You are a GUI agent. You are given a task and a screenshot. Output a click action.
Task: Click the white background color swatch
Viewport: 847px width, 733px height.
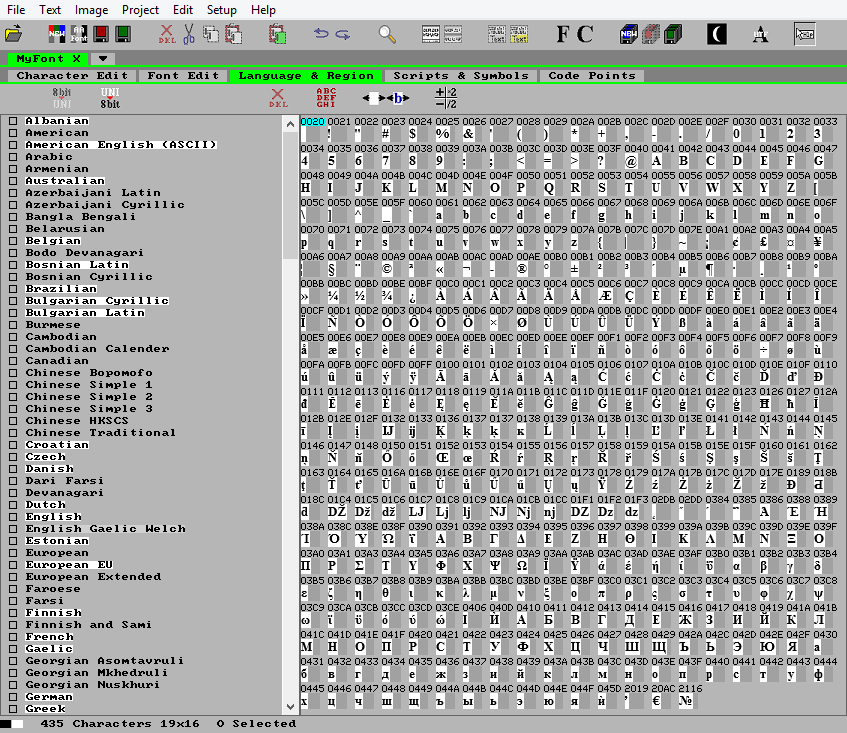tap(17, 723)
